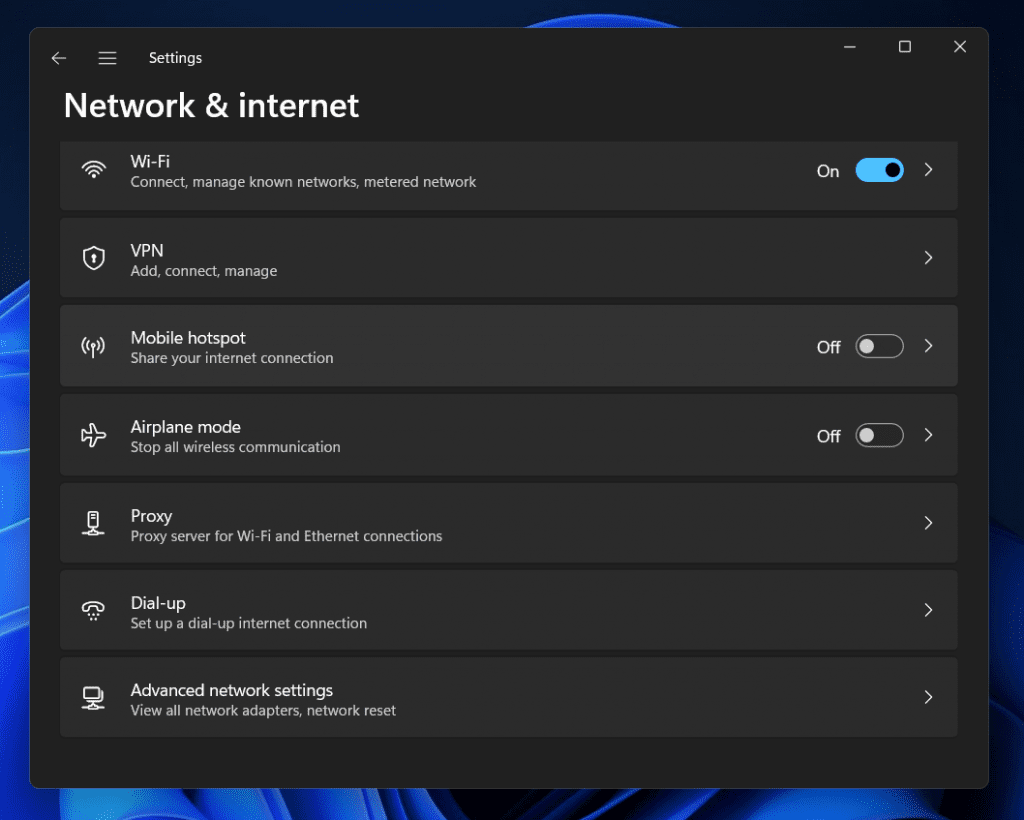Image resolution: width=1024 pixels, height=820 pixels.
Task: Select the Dial-up phone icon
Action: tap(93, 610)
